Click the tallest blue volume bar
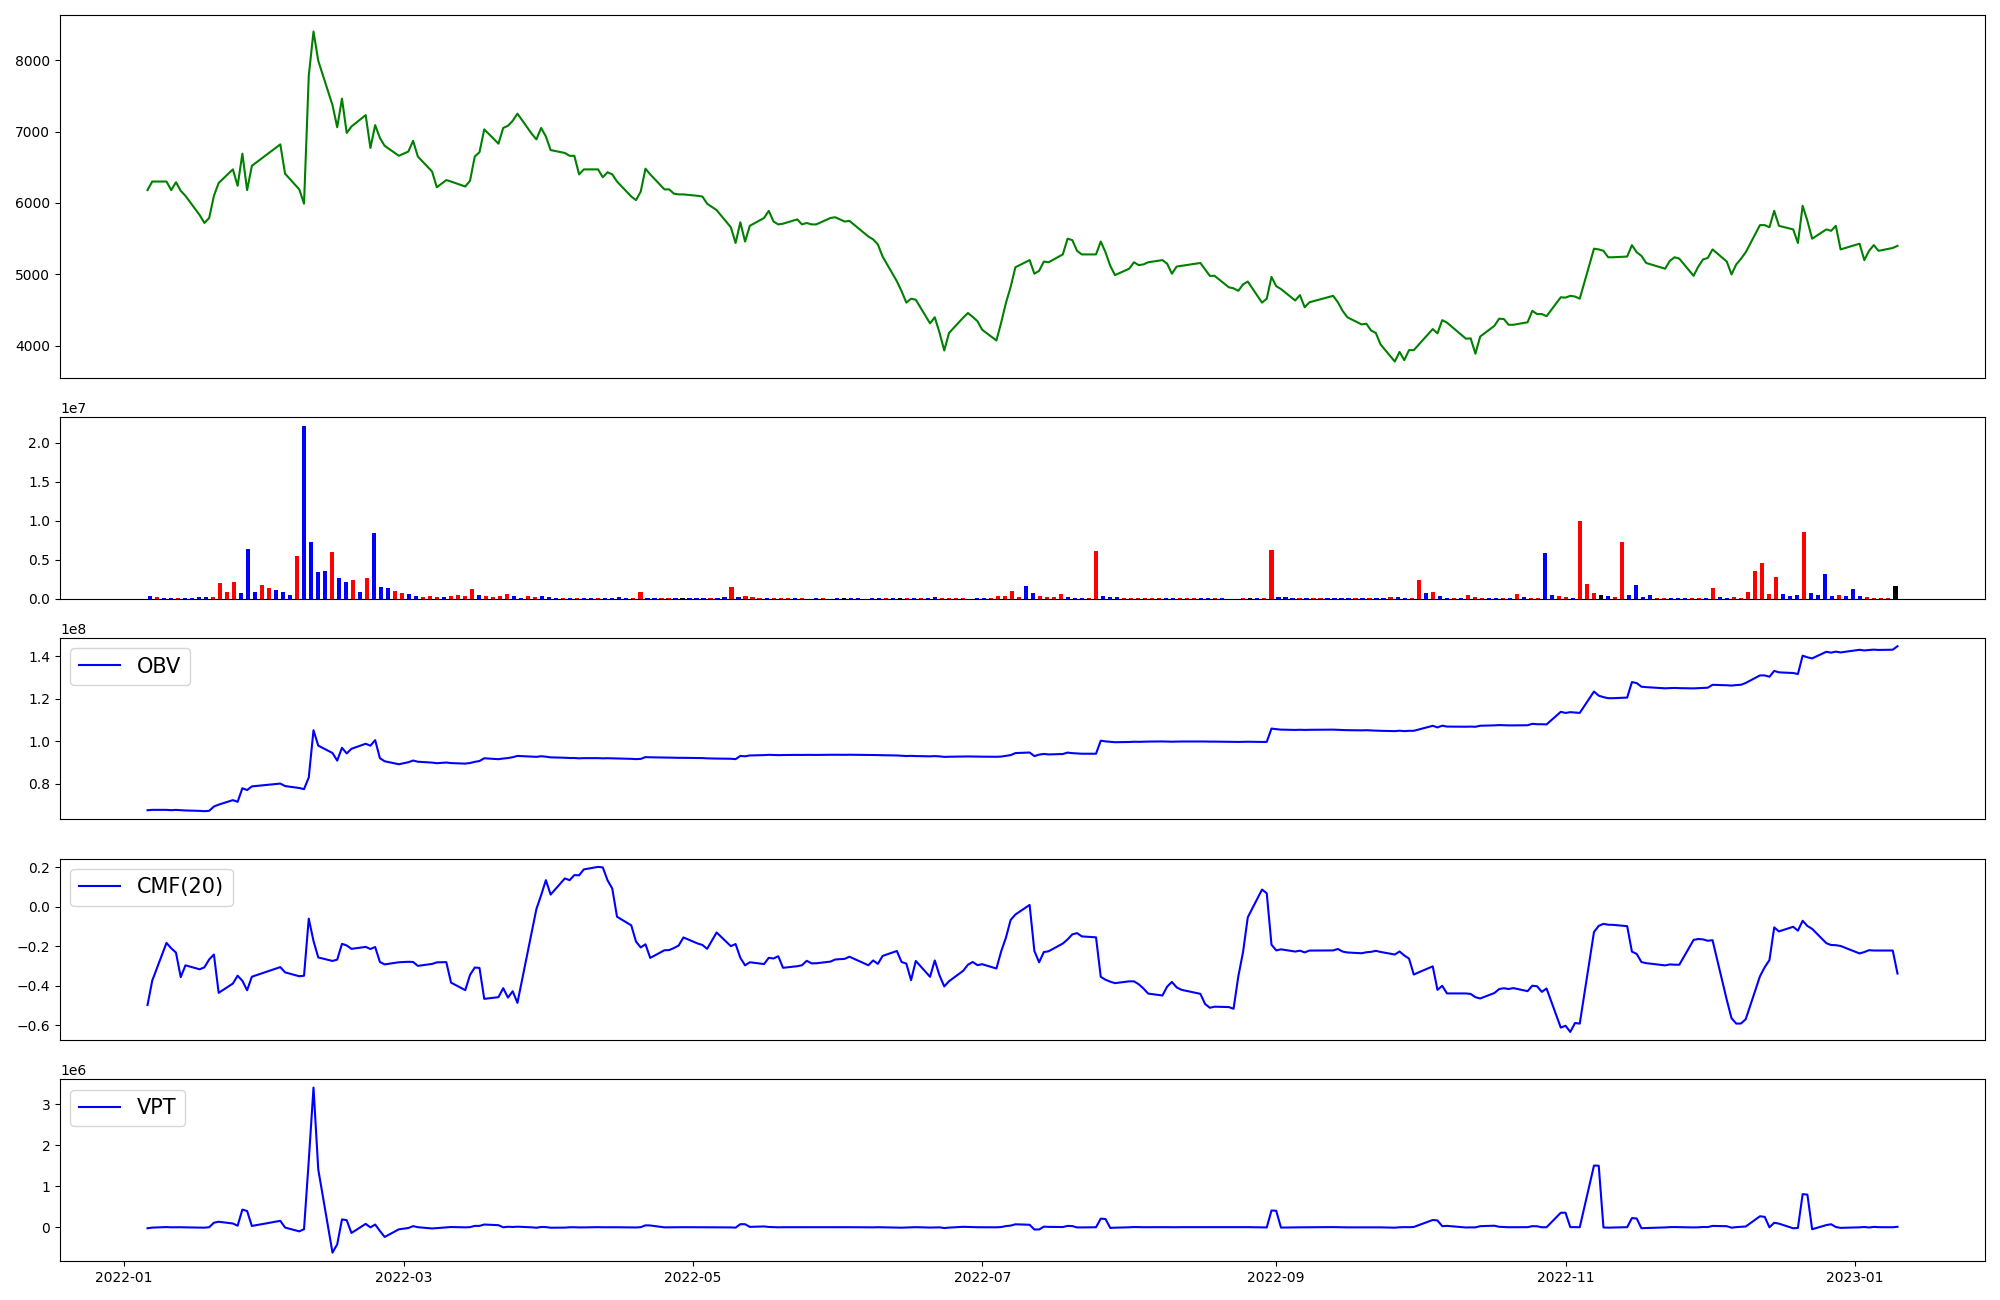Screen dimensions: 2000x1300 point(304,512)
